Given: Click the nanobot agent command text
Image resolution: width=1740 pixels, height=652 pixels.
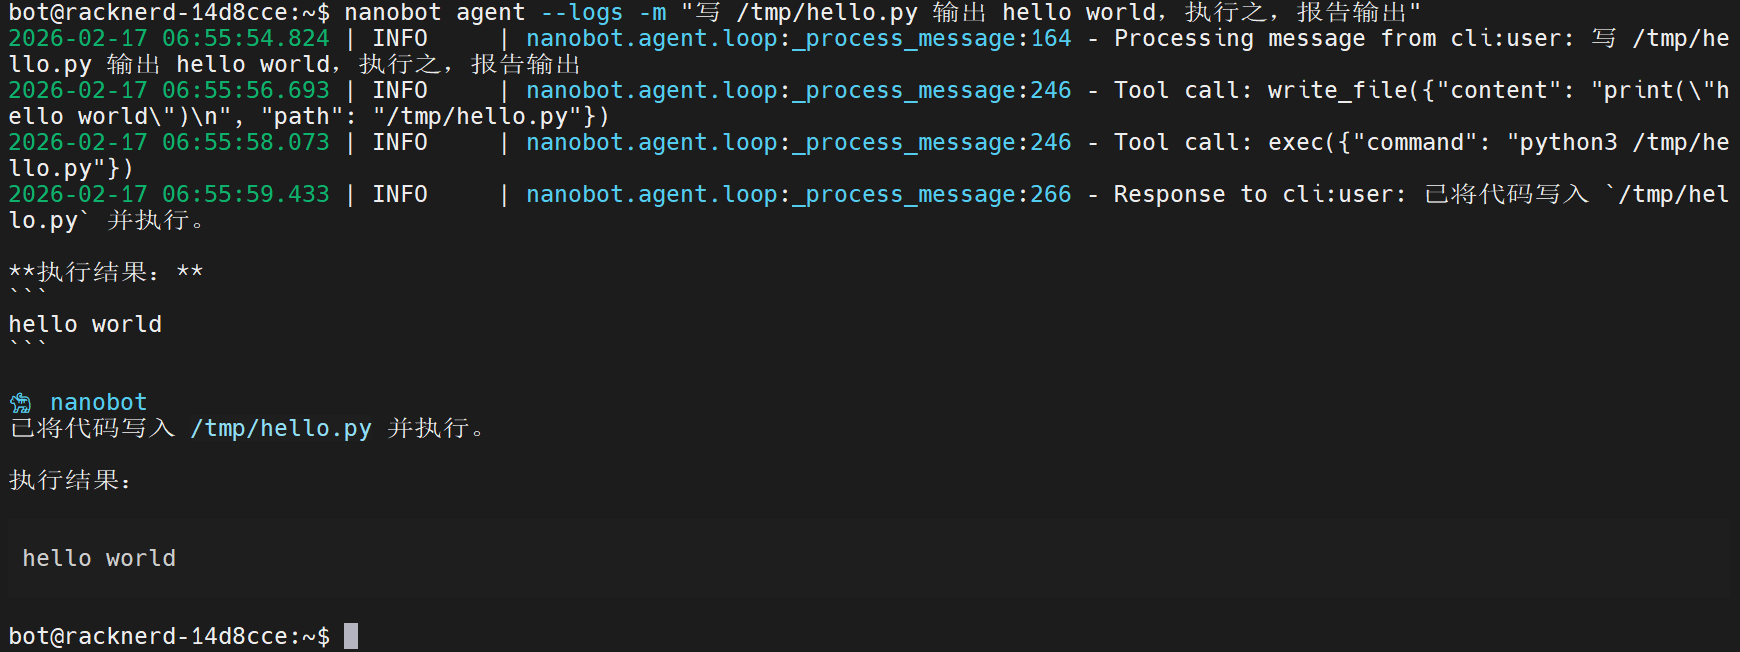Looking at the screenshot, I should [434, 13].
